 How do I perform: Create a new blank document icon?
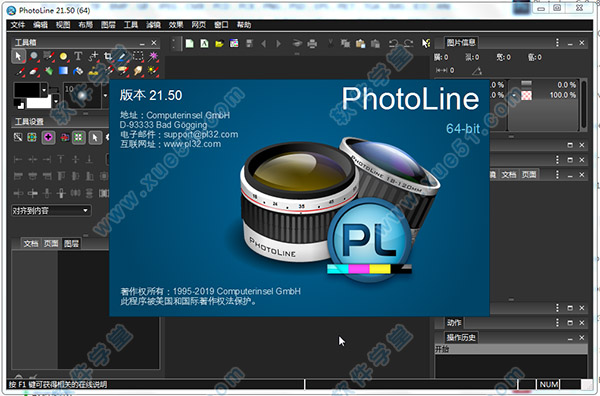pos(189,43)
